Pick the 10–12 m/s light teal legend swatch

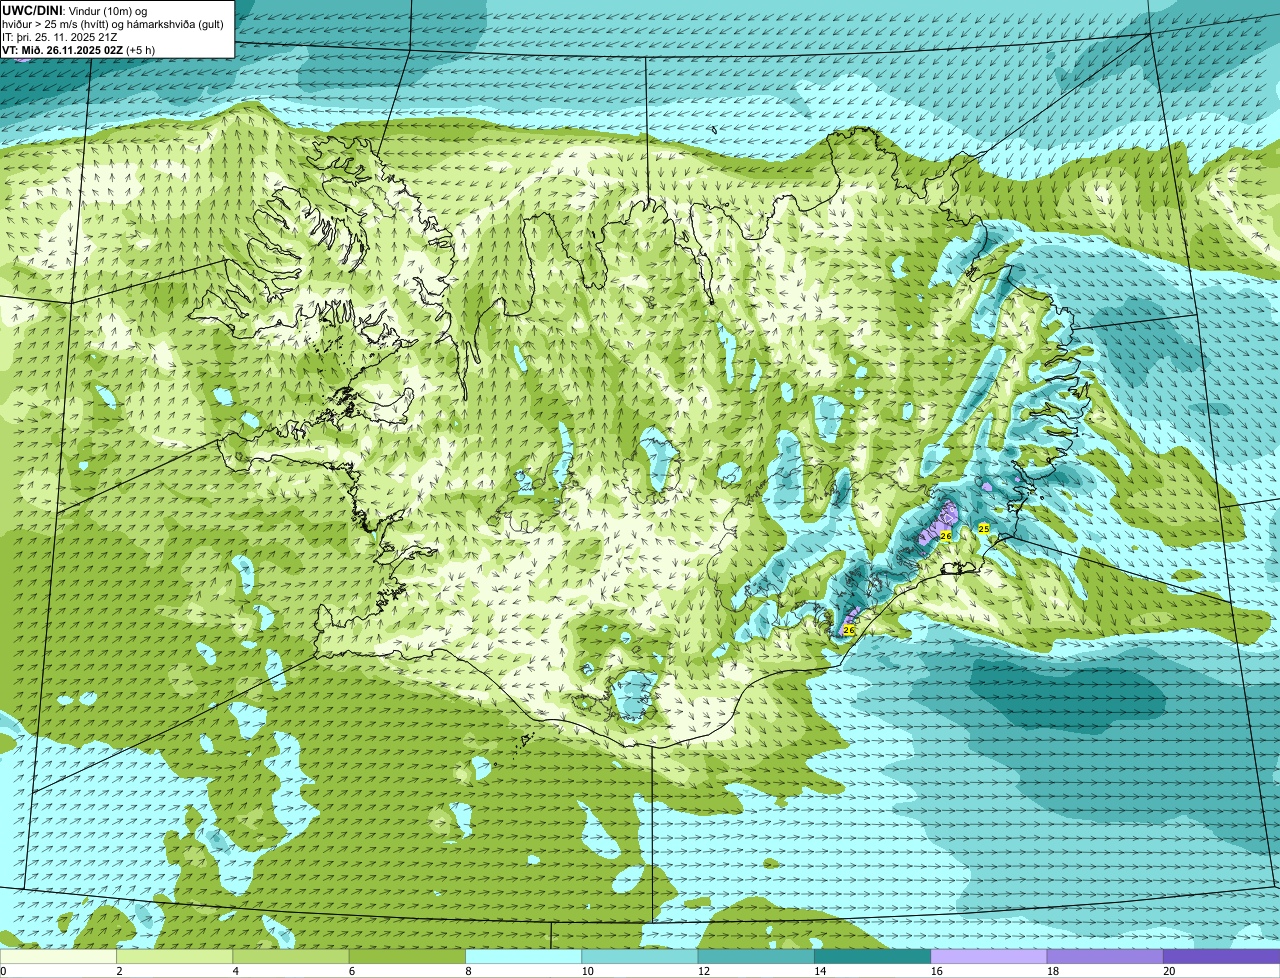[x=640, y=957]
